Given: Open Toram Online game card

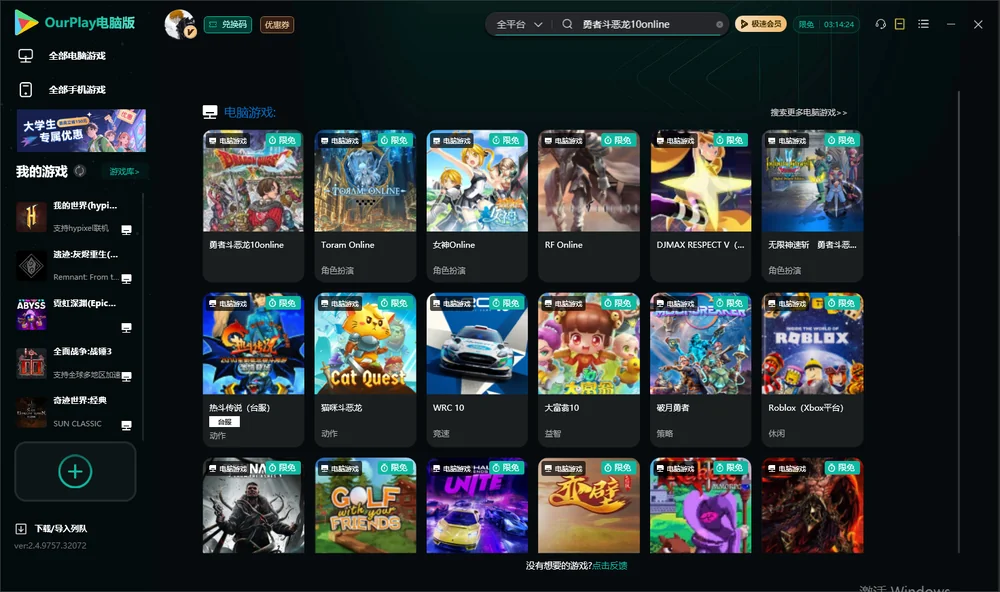Looking at the screenshot, I should 365,205.
